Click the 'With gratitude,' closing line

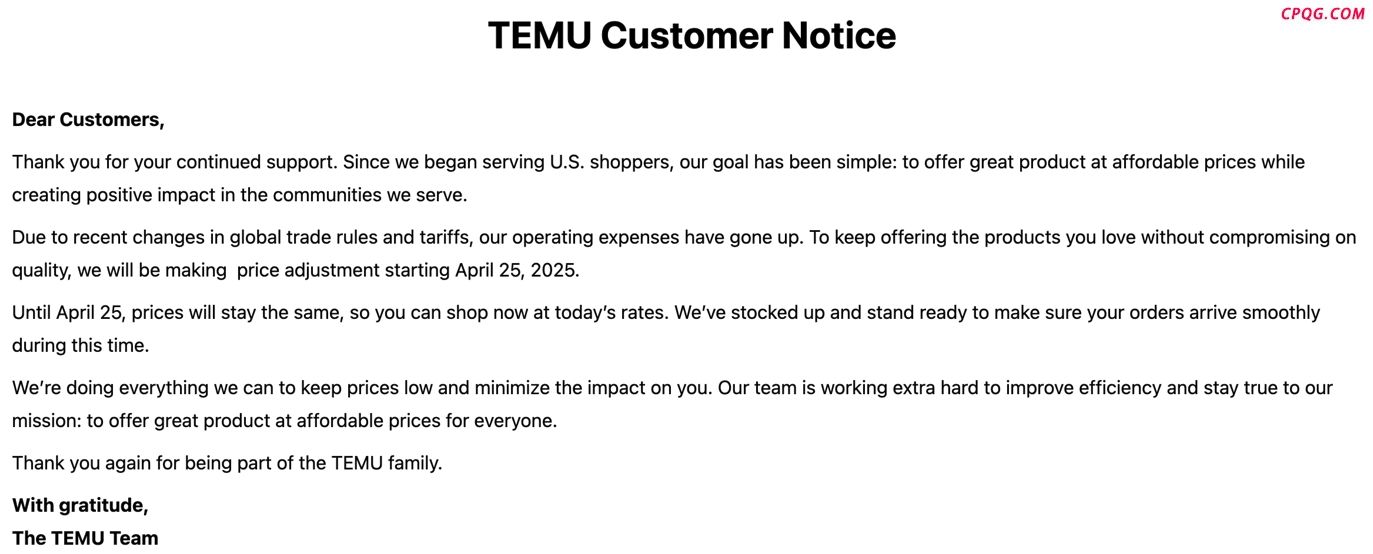pos(80,505)
